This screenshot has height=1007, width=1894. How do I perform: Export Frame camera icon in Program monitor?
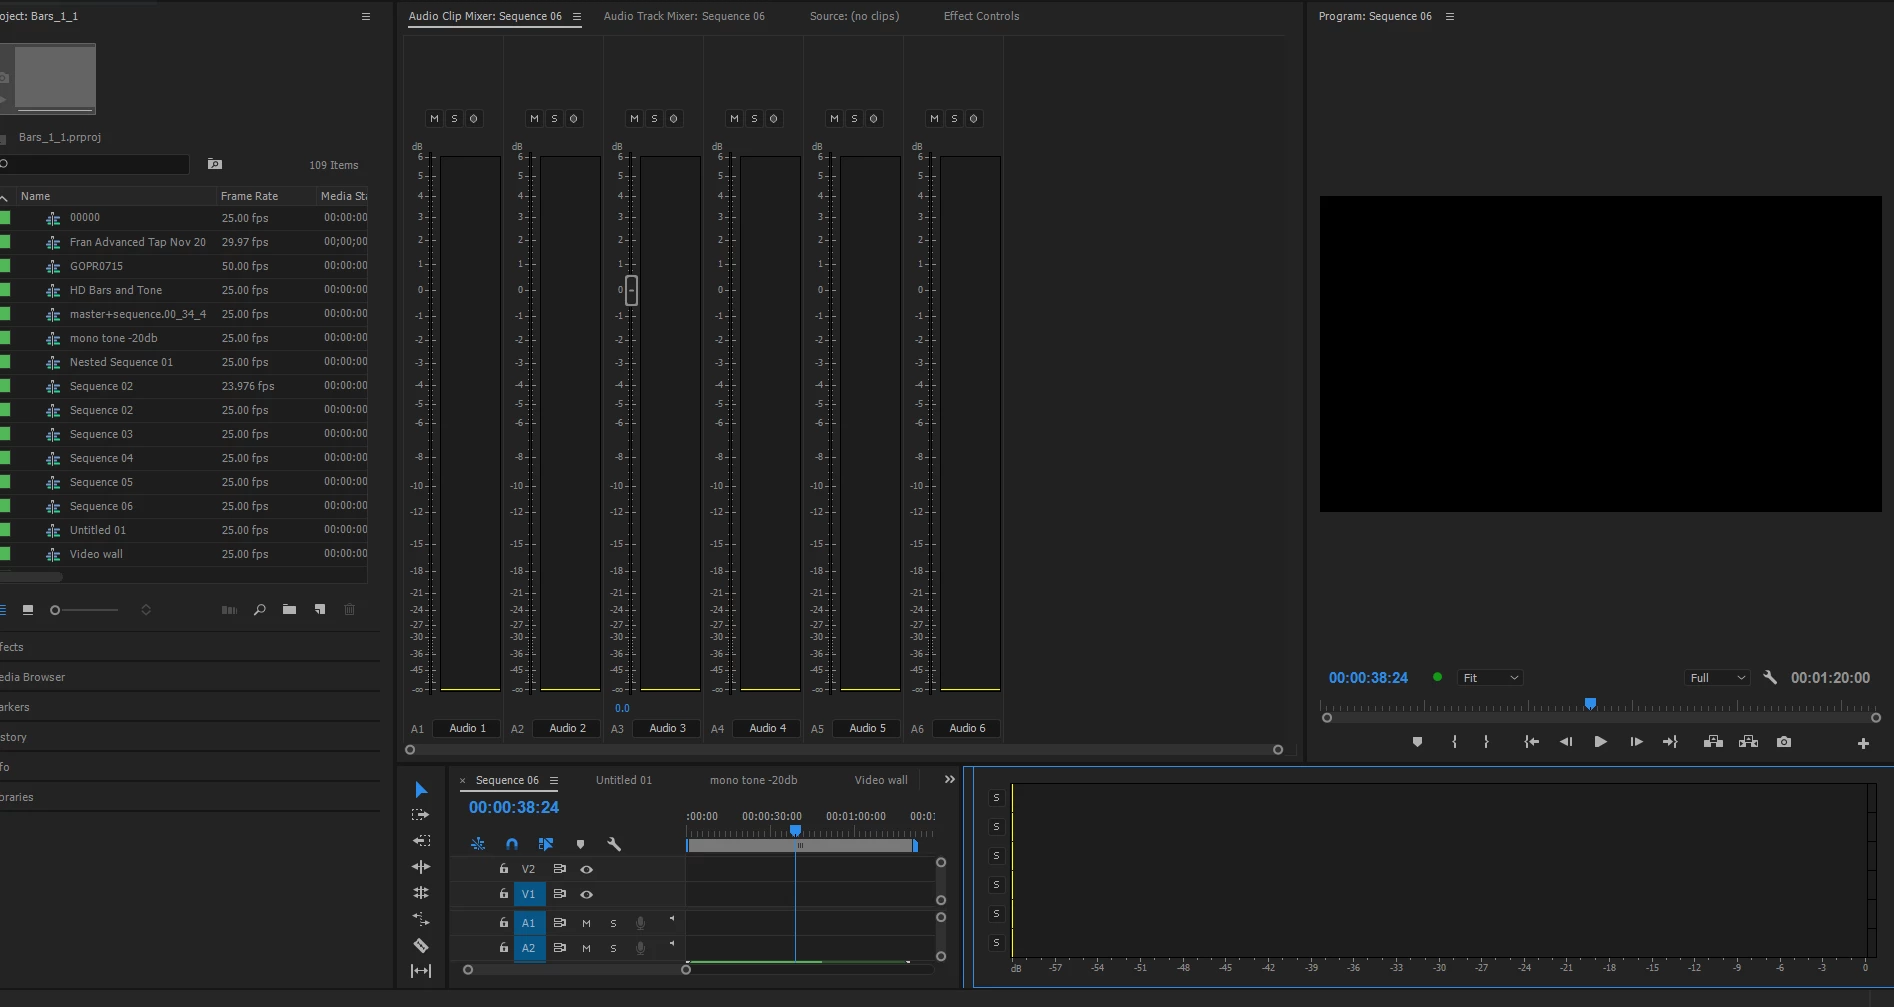point(1784,742)
